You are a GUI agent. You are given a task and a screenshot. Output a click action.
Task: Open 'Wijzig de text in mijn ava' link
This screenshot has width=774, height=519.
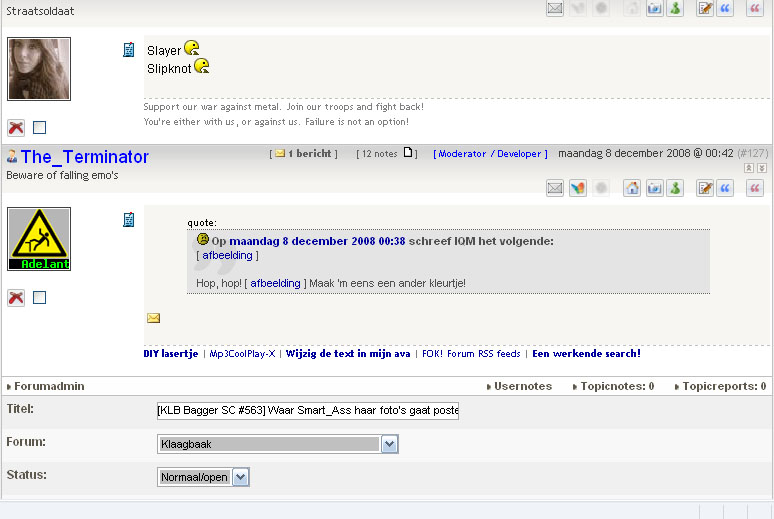[348, 354]
